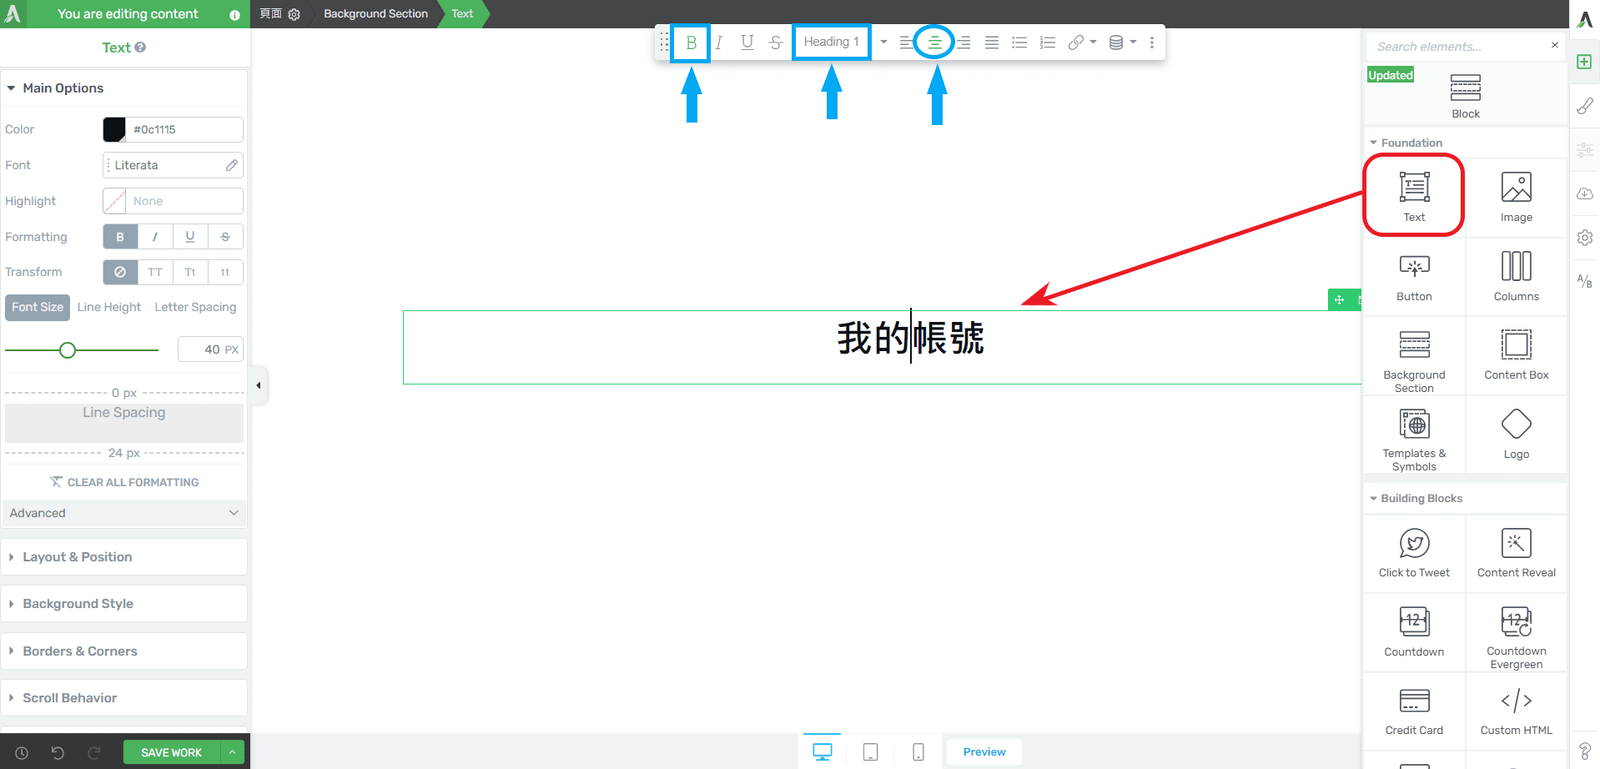Toggle bold in the Formatting row
Screen dimensions: 1600x769
(120, 237)
